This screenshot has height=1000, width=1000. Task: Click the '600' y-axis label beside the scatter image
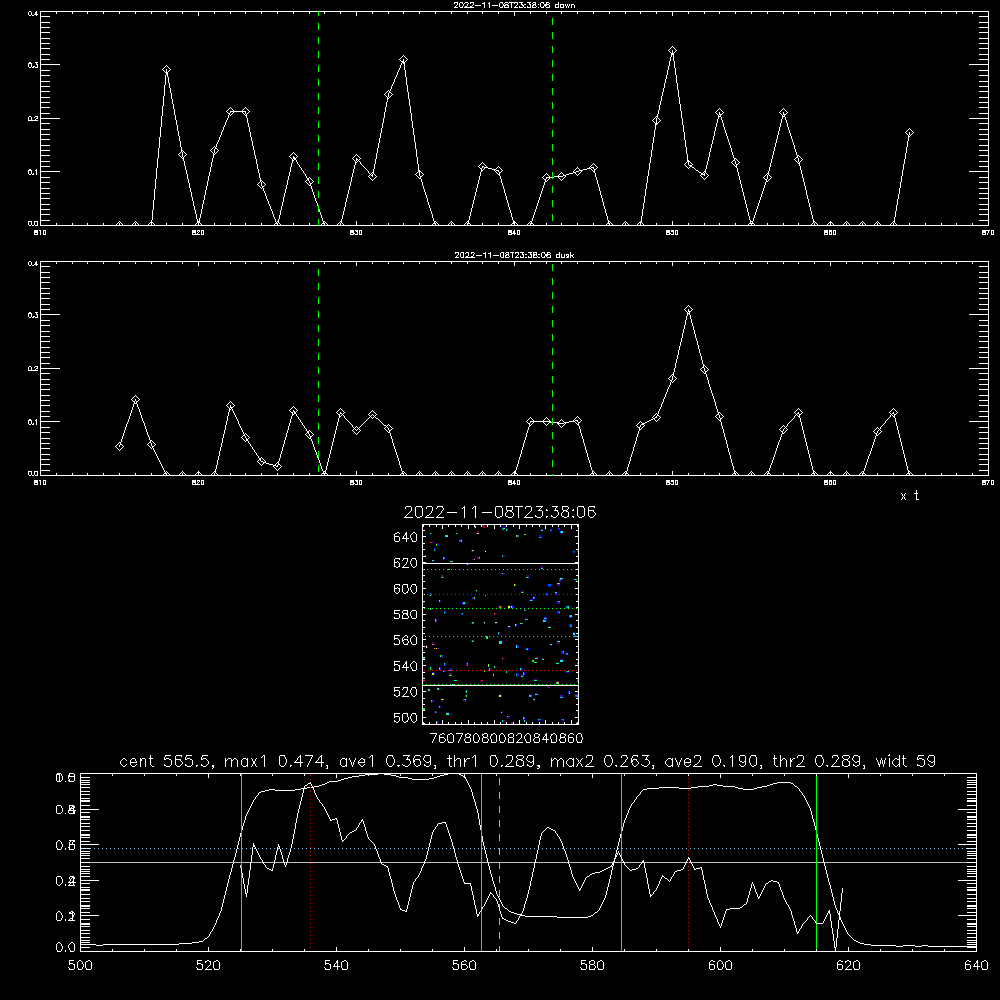pyautogui.click(x=406, y=589)
